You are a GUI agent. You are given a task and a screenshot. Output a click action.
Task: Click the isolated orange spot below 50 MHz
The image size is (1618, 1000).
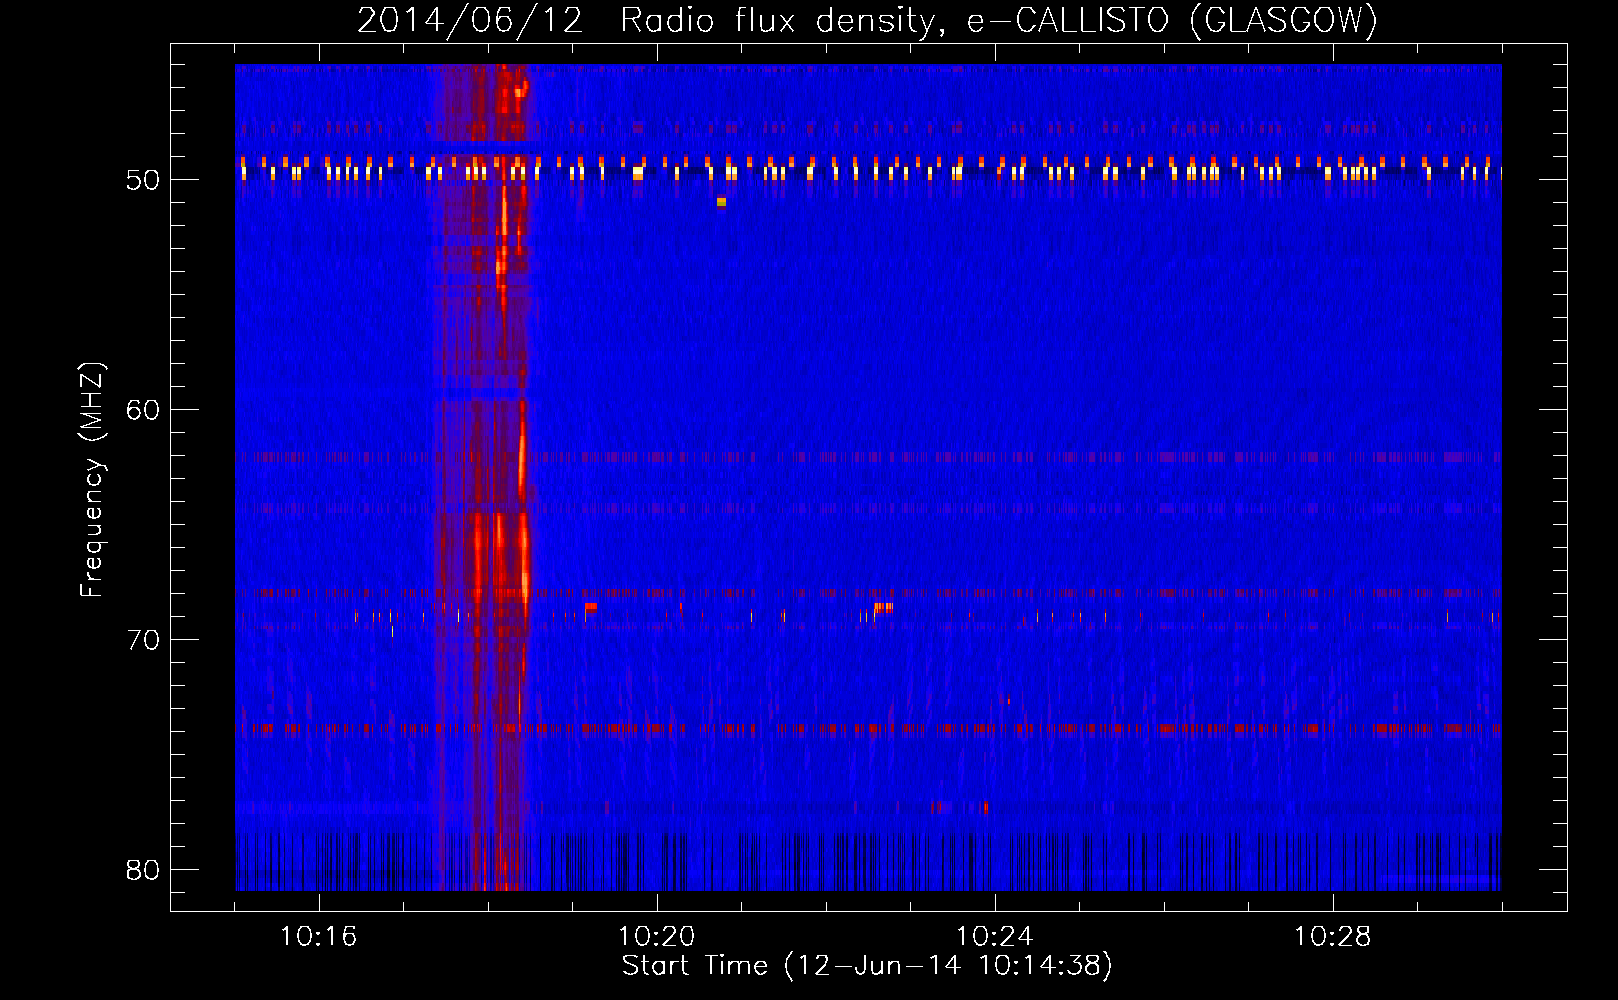tap(721, 202)
